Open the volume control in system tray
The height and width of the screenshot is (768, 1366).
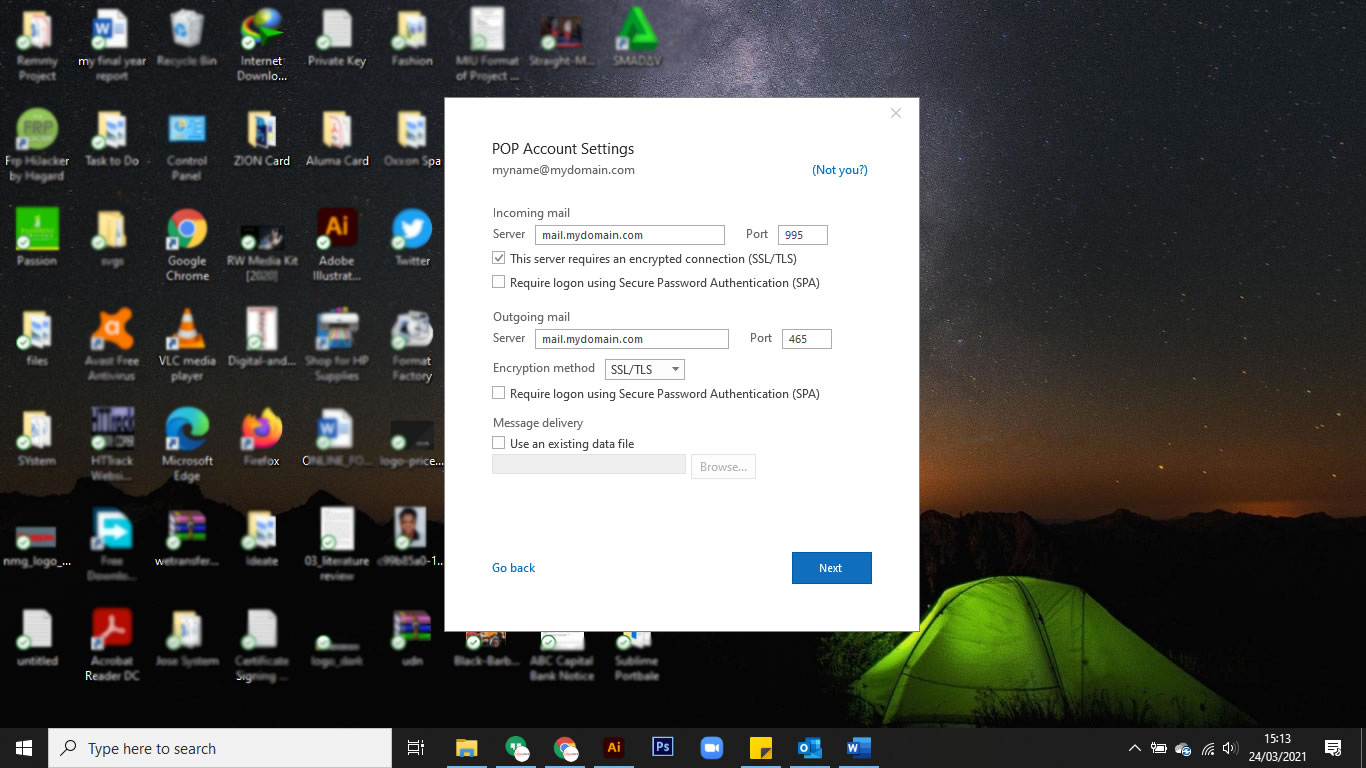coord(1230,748)
